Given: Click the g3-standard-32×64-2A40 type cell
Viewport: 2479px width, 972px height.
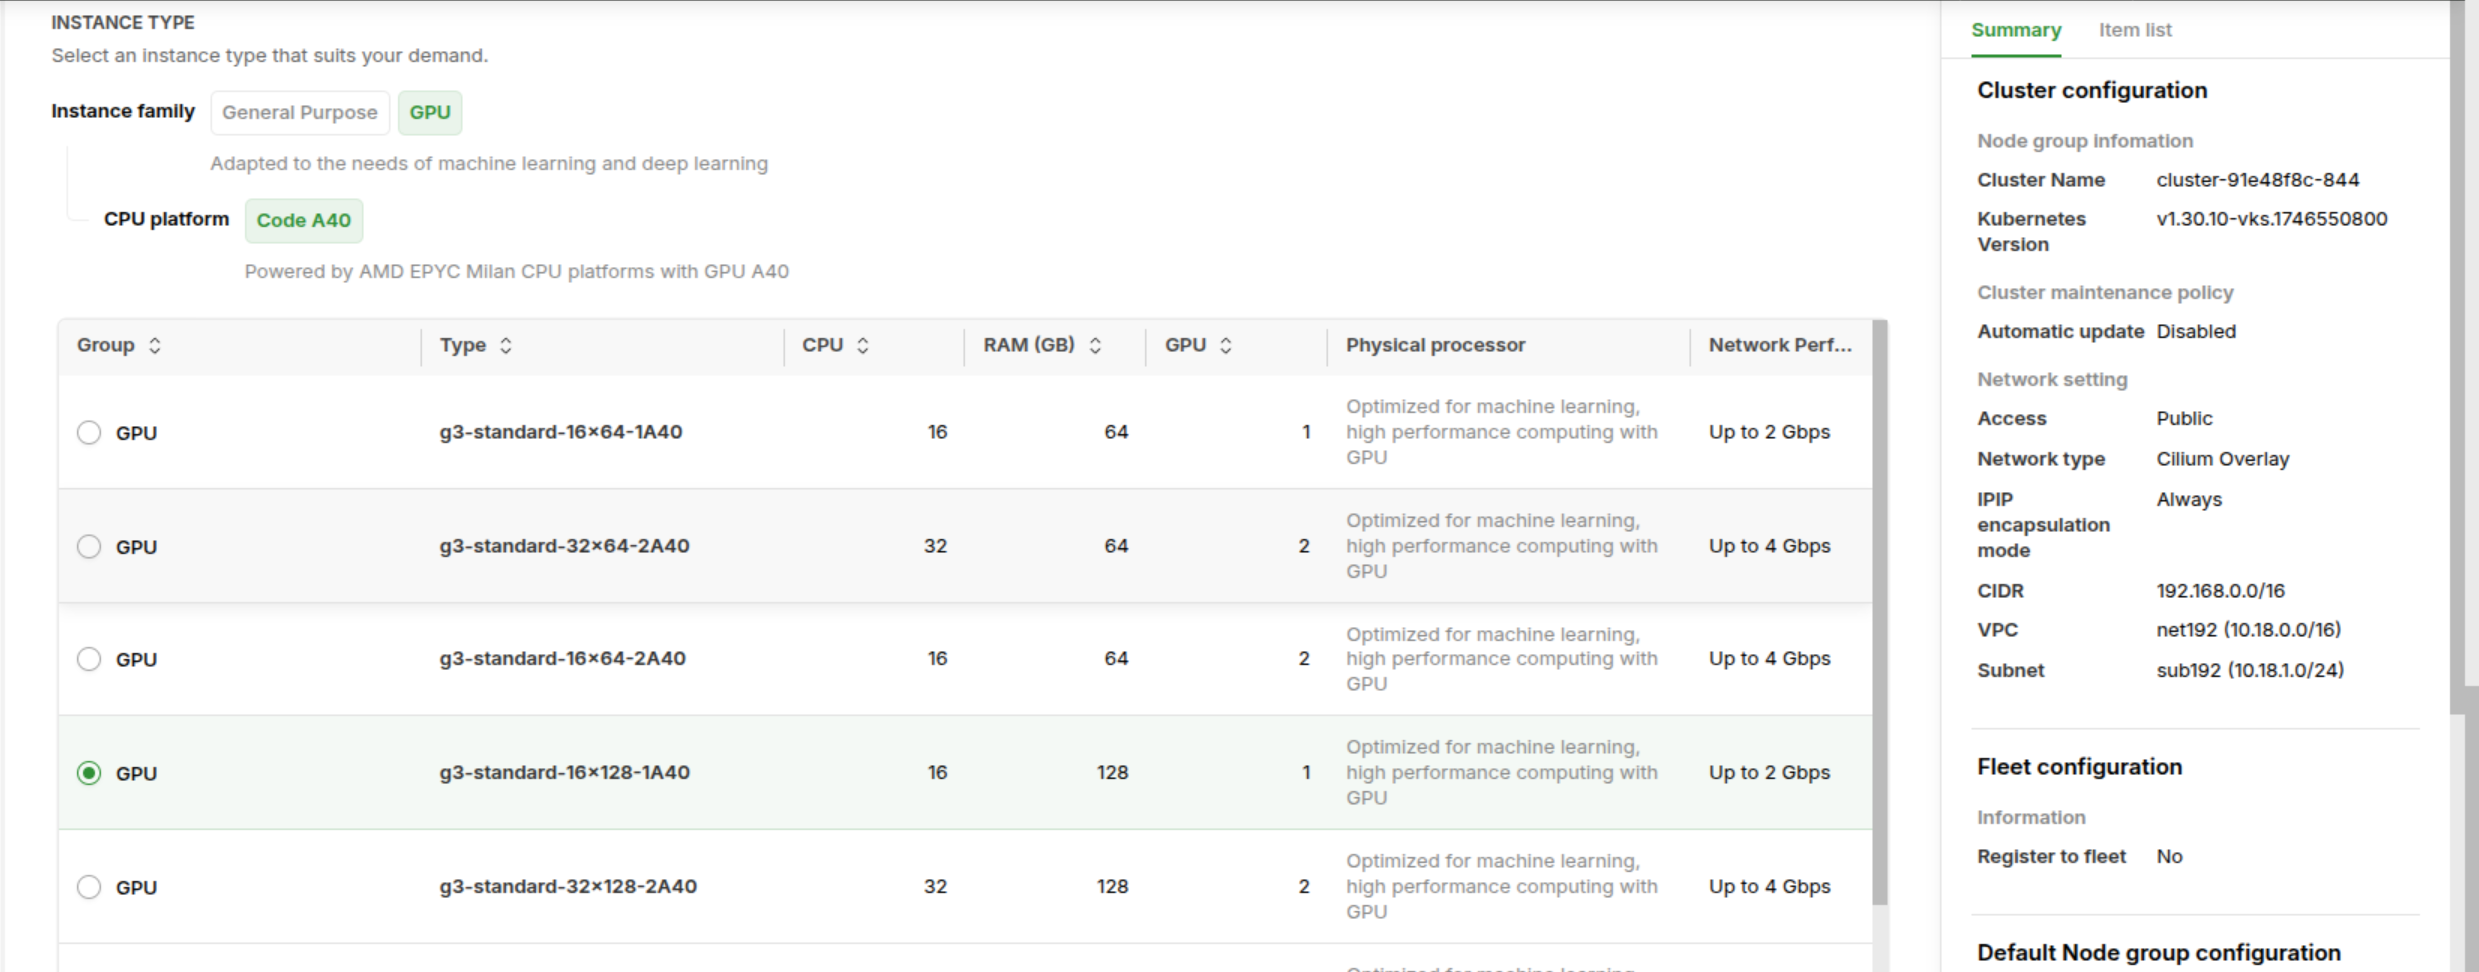Looking at the screenshot, I should click(x=564, y=546).
